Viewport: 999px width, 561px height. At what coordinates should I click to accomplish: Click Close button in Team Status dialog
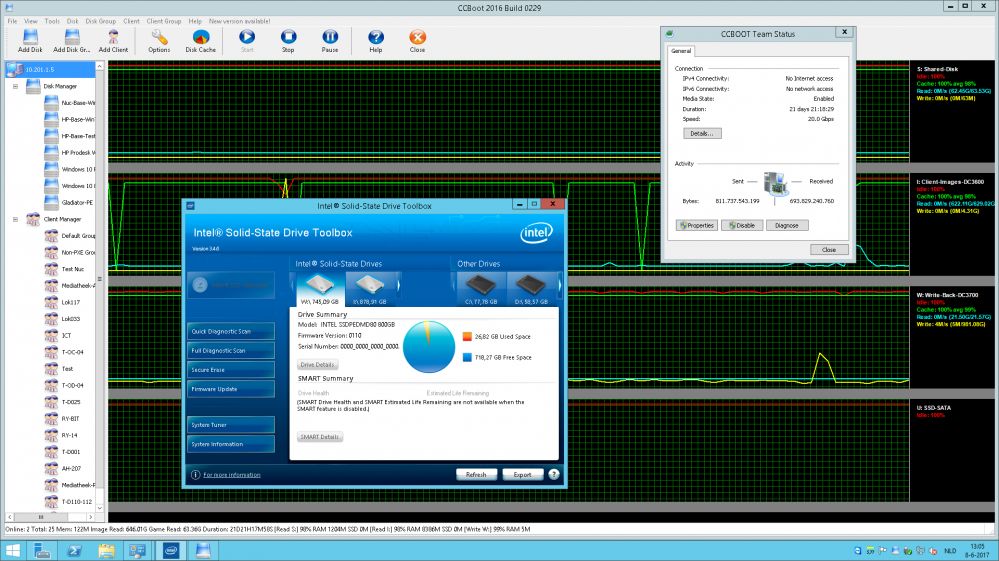[x=829, y=250]
